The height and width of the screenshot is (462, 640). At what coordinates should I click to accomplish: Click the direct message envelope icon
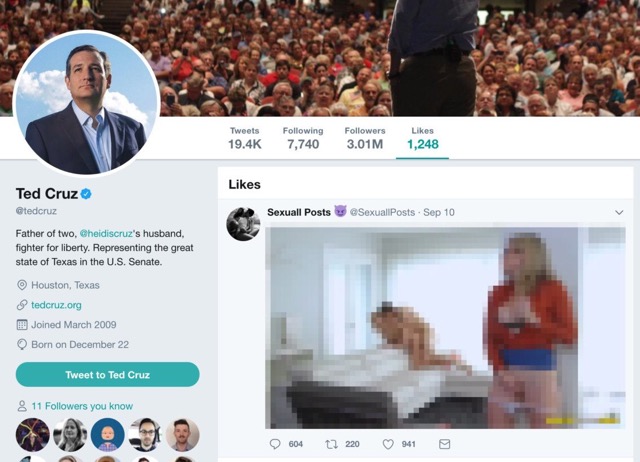click(444, 444)
